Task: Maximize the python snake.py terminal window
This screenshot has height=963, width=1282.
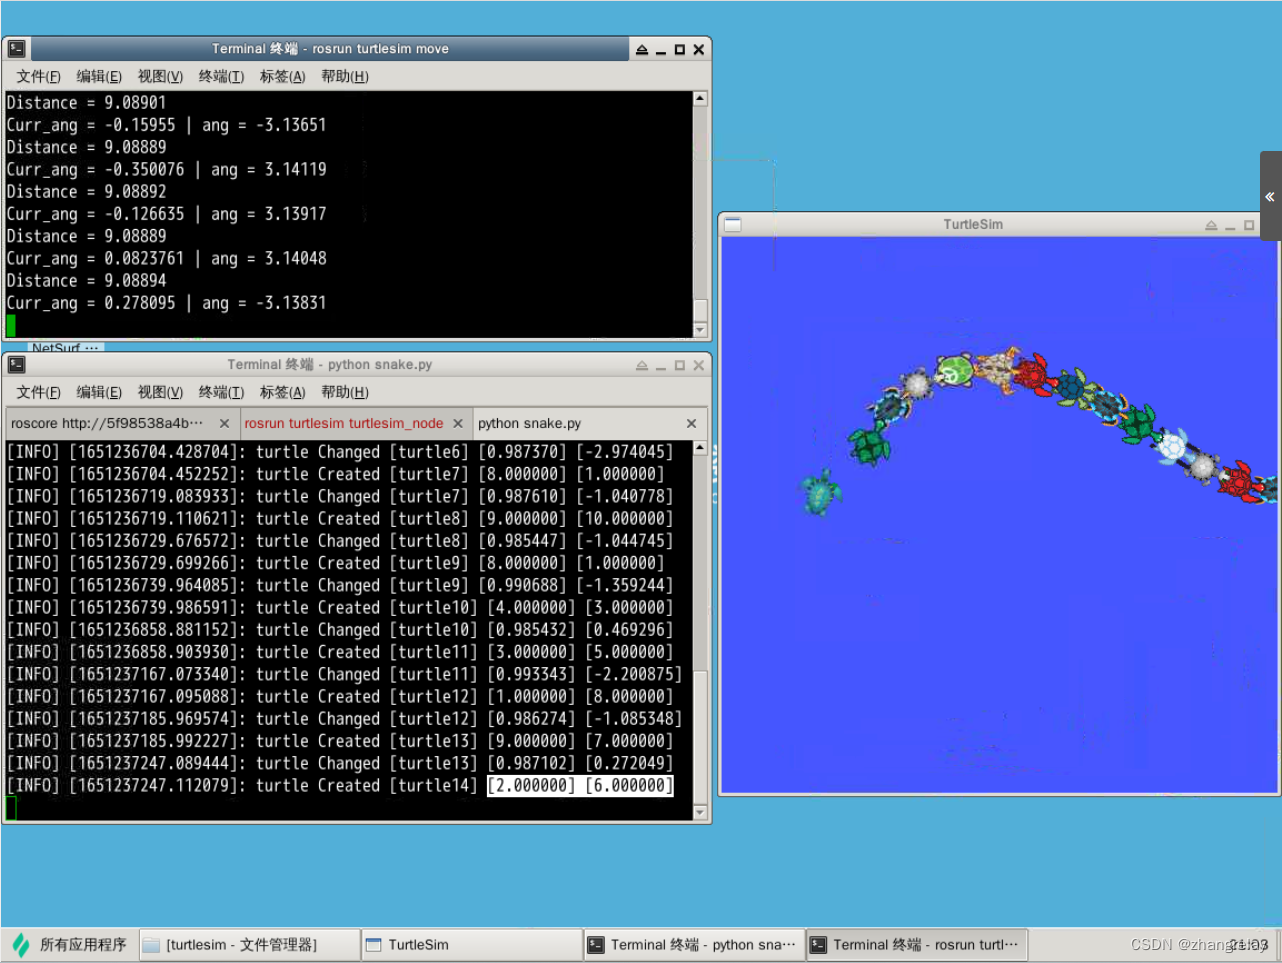Action: point(680,365)
